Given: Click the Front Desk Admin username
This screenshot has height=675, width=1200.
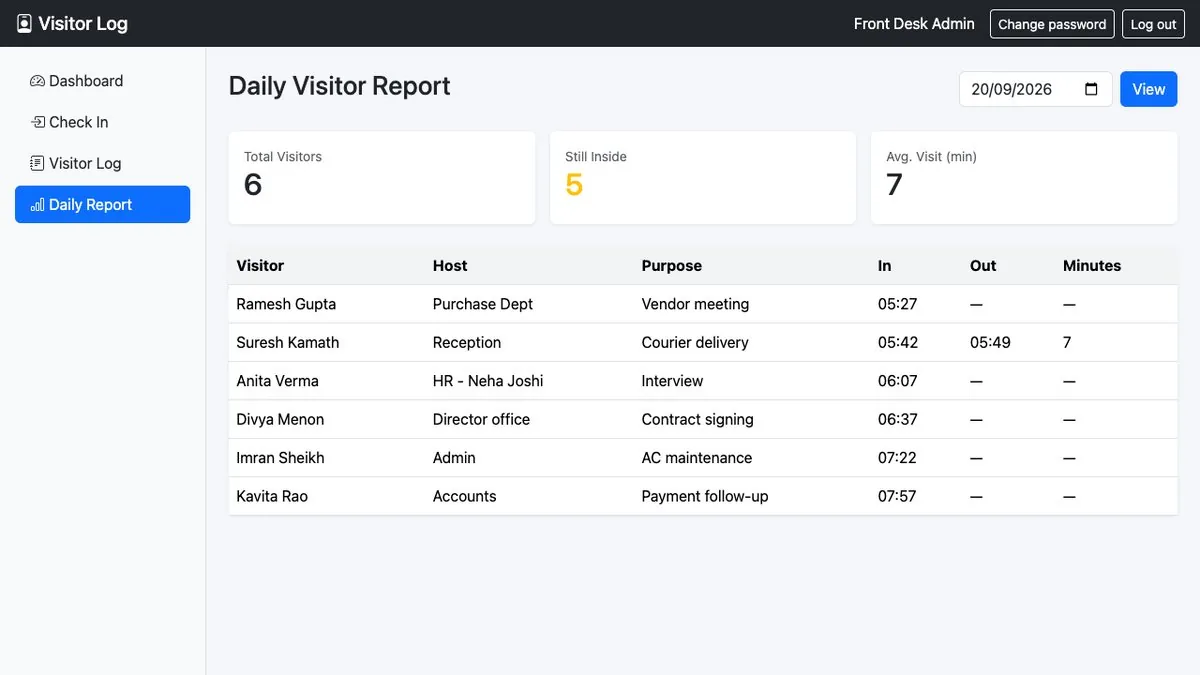Looking at the screenshot, I should tap(914, 24).
